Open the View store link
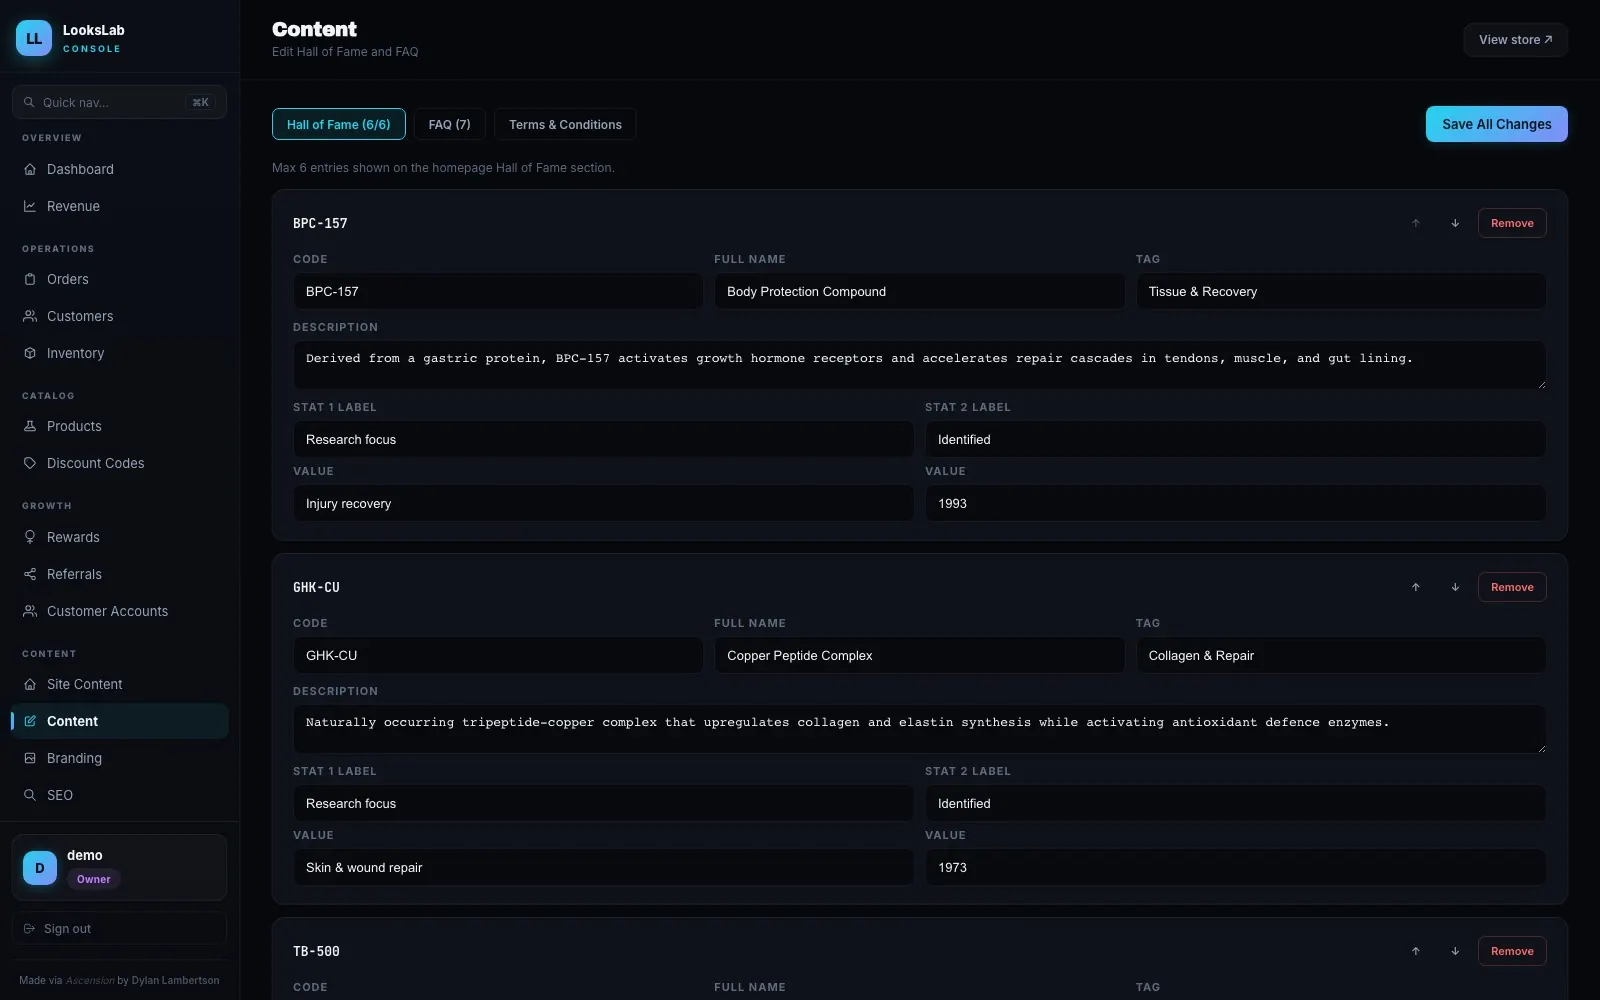This screenshot has width=1600, height=1000. tap(1515, 40)
